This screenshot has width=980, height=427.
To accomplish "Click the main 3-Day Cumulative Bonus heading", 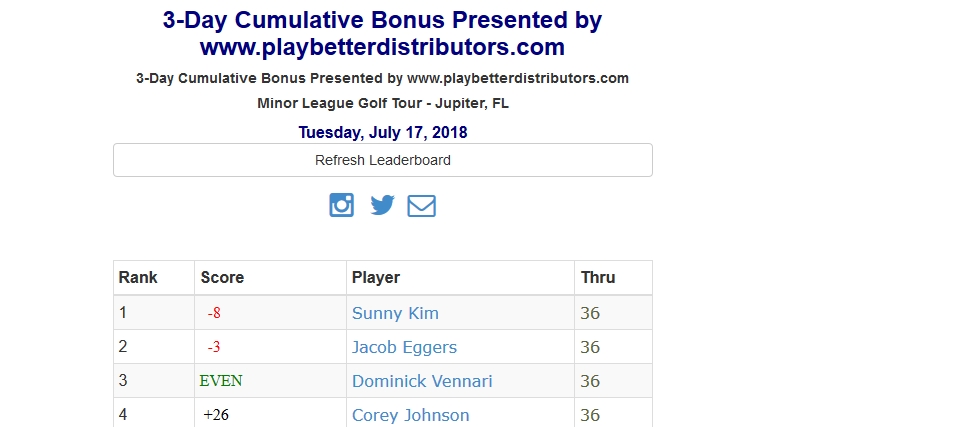I will tap(382, 33).
